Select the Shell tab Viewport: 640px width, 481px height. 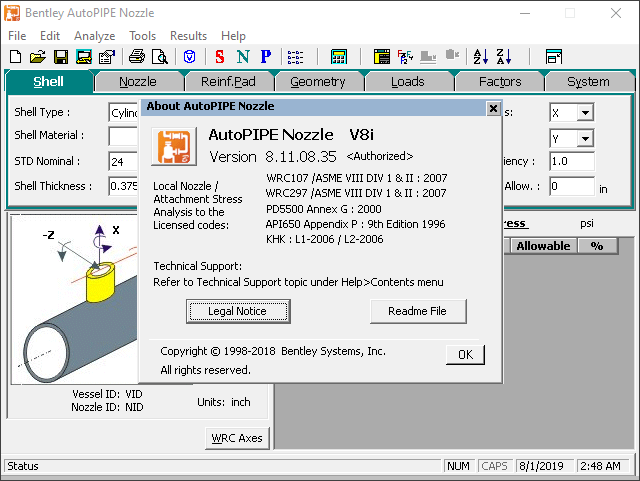click(x=48, y=82)
